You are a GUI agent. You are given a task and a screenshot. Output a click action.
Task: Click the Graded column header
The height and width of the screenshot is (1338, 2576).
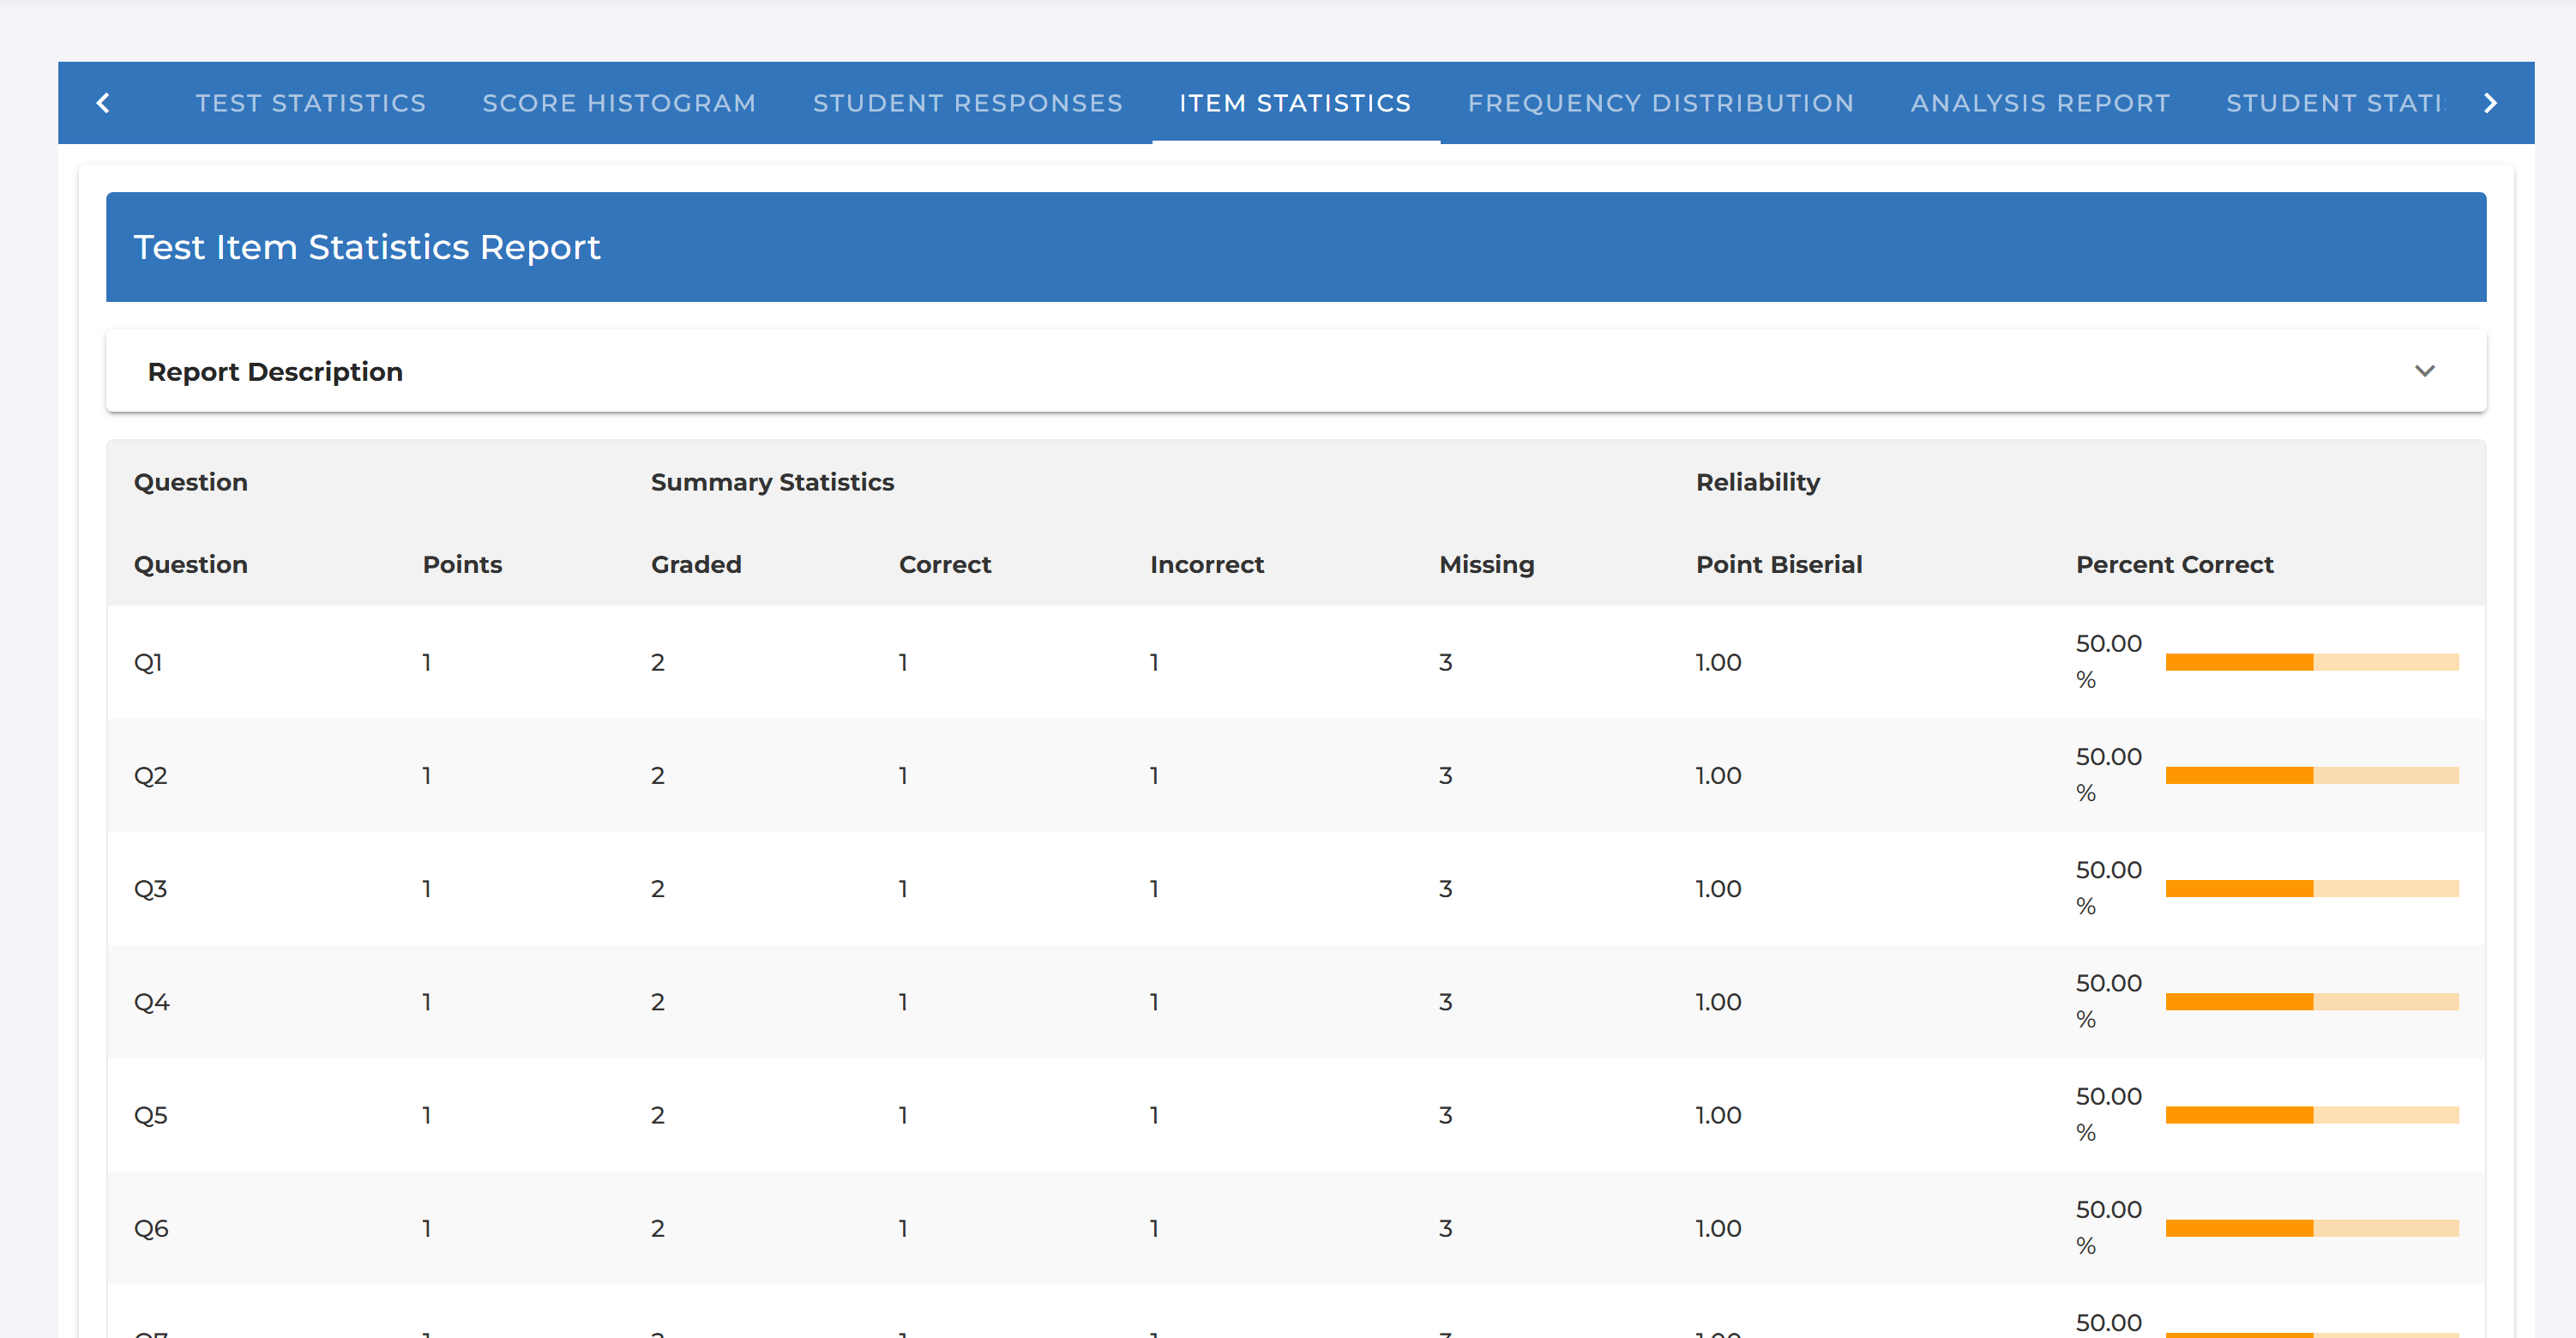click(696, 564)
